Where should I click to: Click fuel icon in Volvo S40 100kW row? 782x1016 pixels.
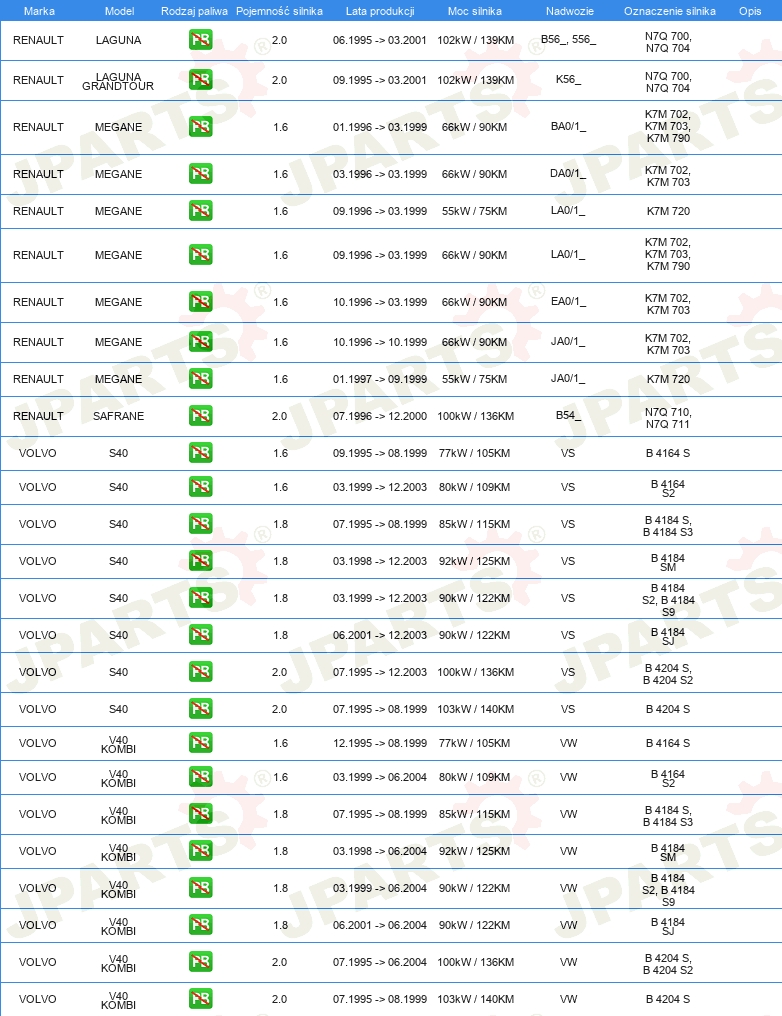[201, 671]
